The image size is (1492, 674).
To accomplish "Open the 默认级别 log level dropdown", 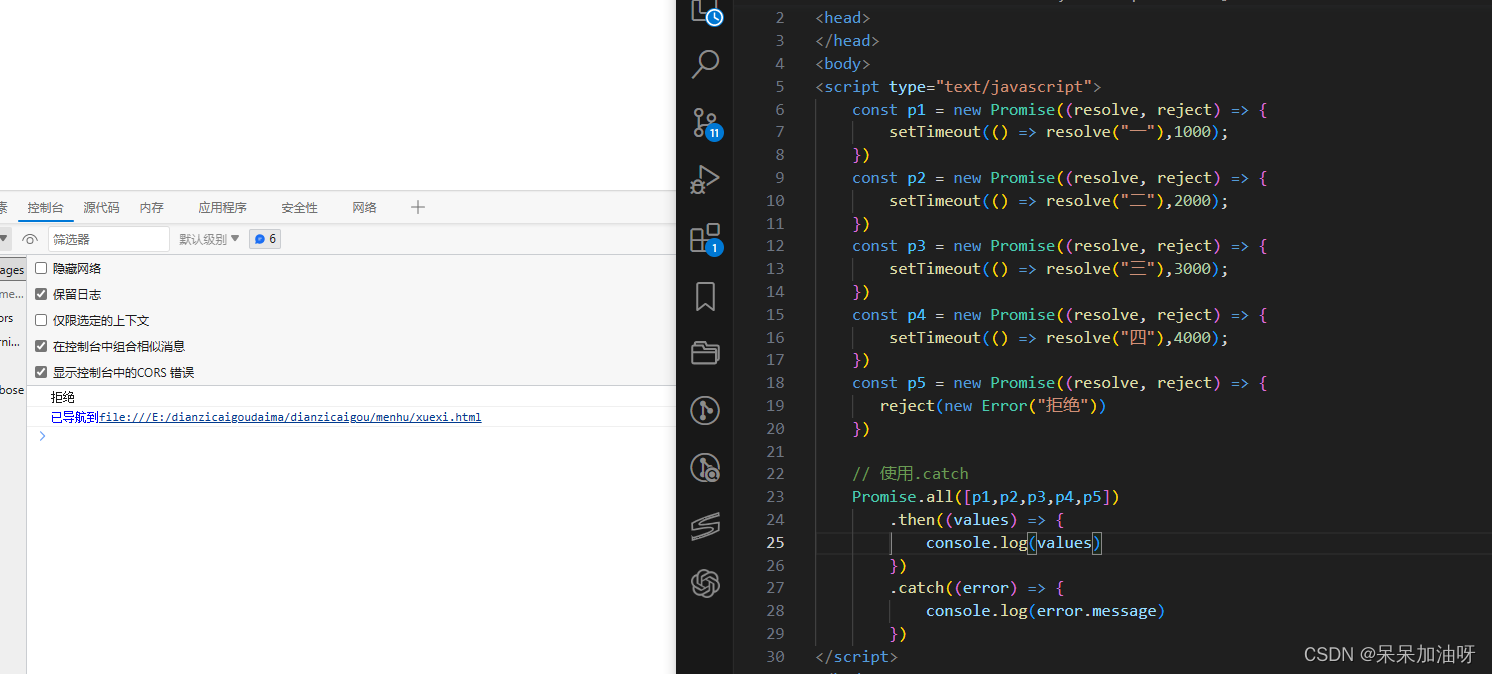I will (209, 239).
